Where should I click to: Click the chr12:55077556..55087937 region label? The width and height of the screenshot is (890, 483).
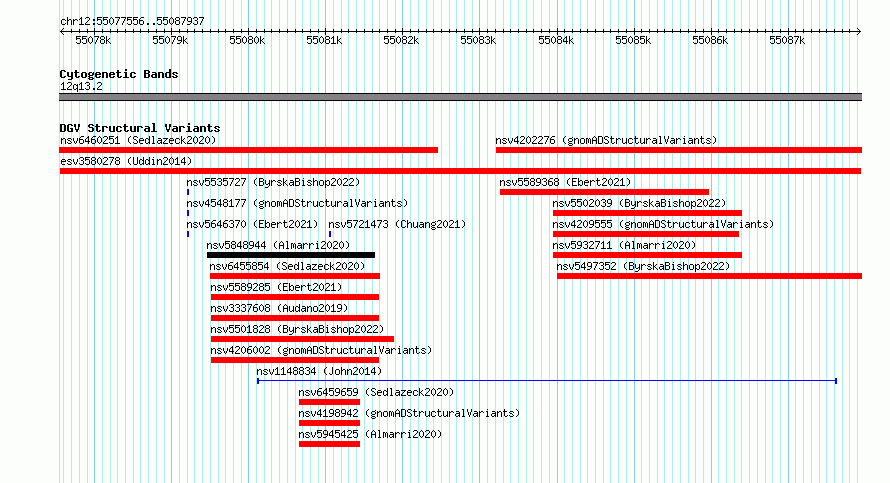(132, 21)
